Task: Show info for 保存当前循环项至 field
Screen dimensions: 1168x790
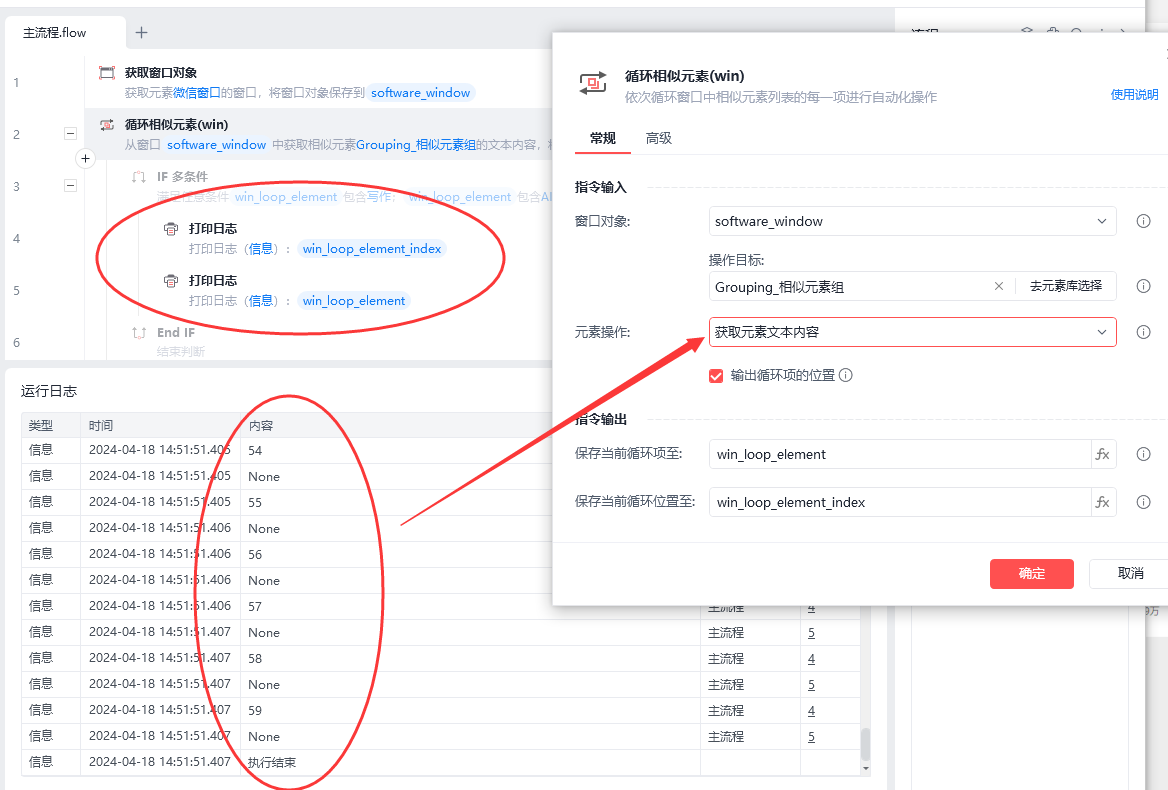Action: click(1143, 454)
